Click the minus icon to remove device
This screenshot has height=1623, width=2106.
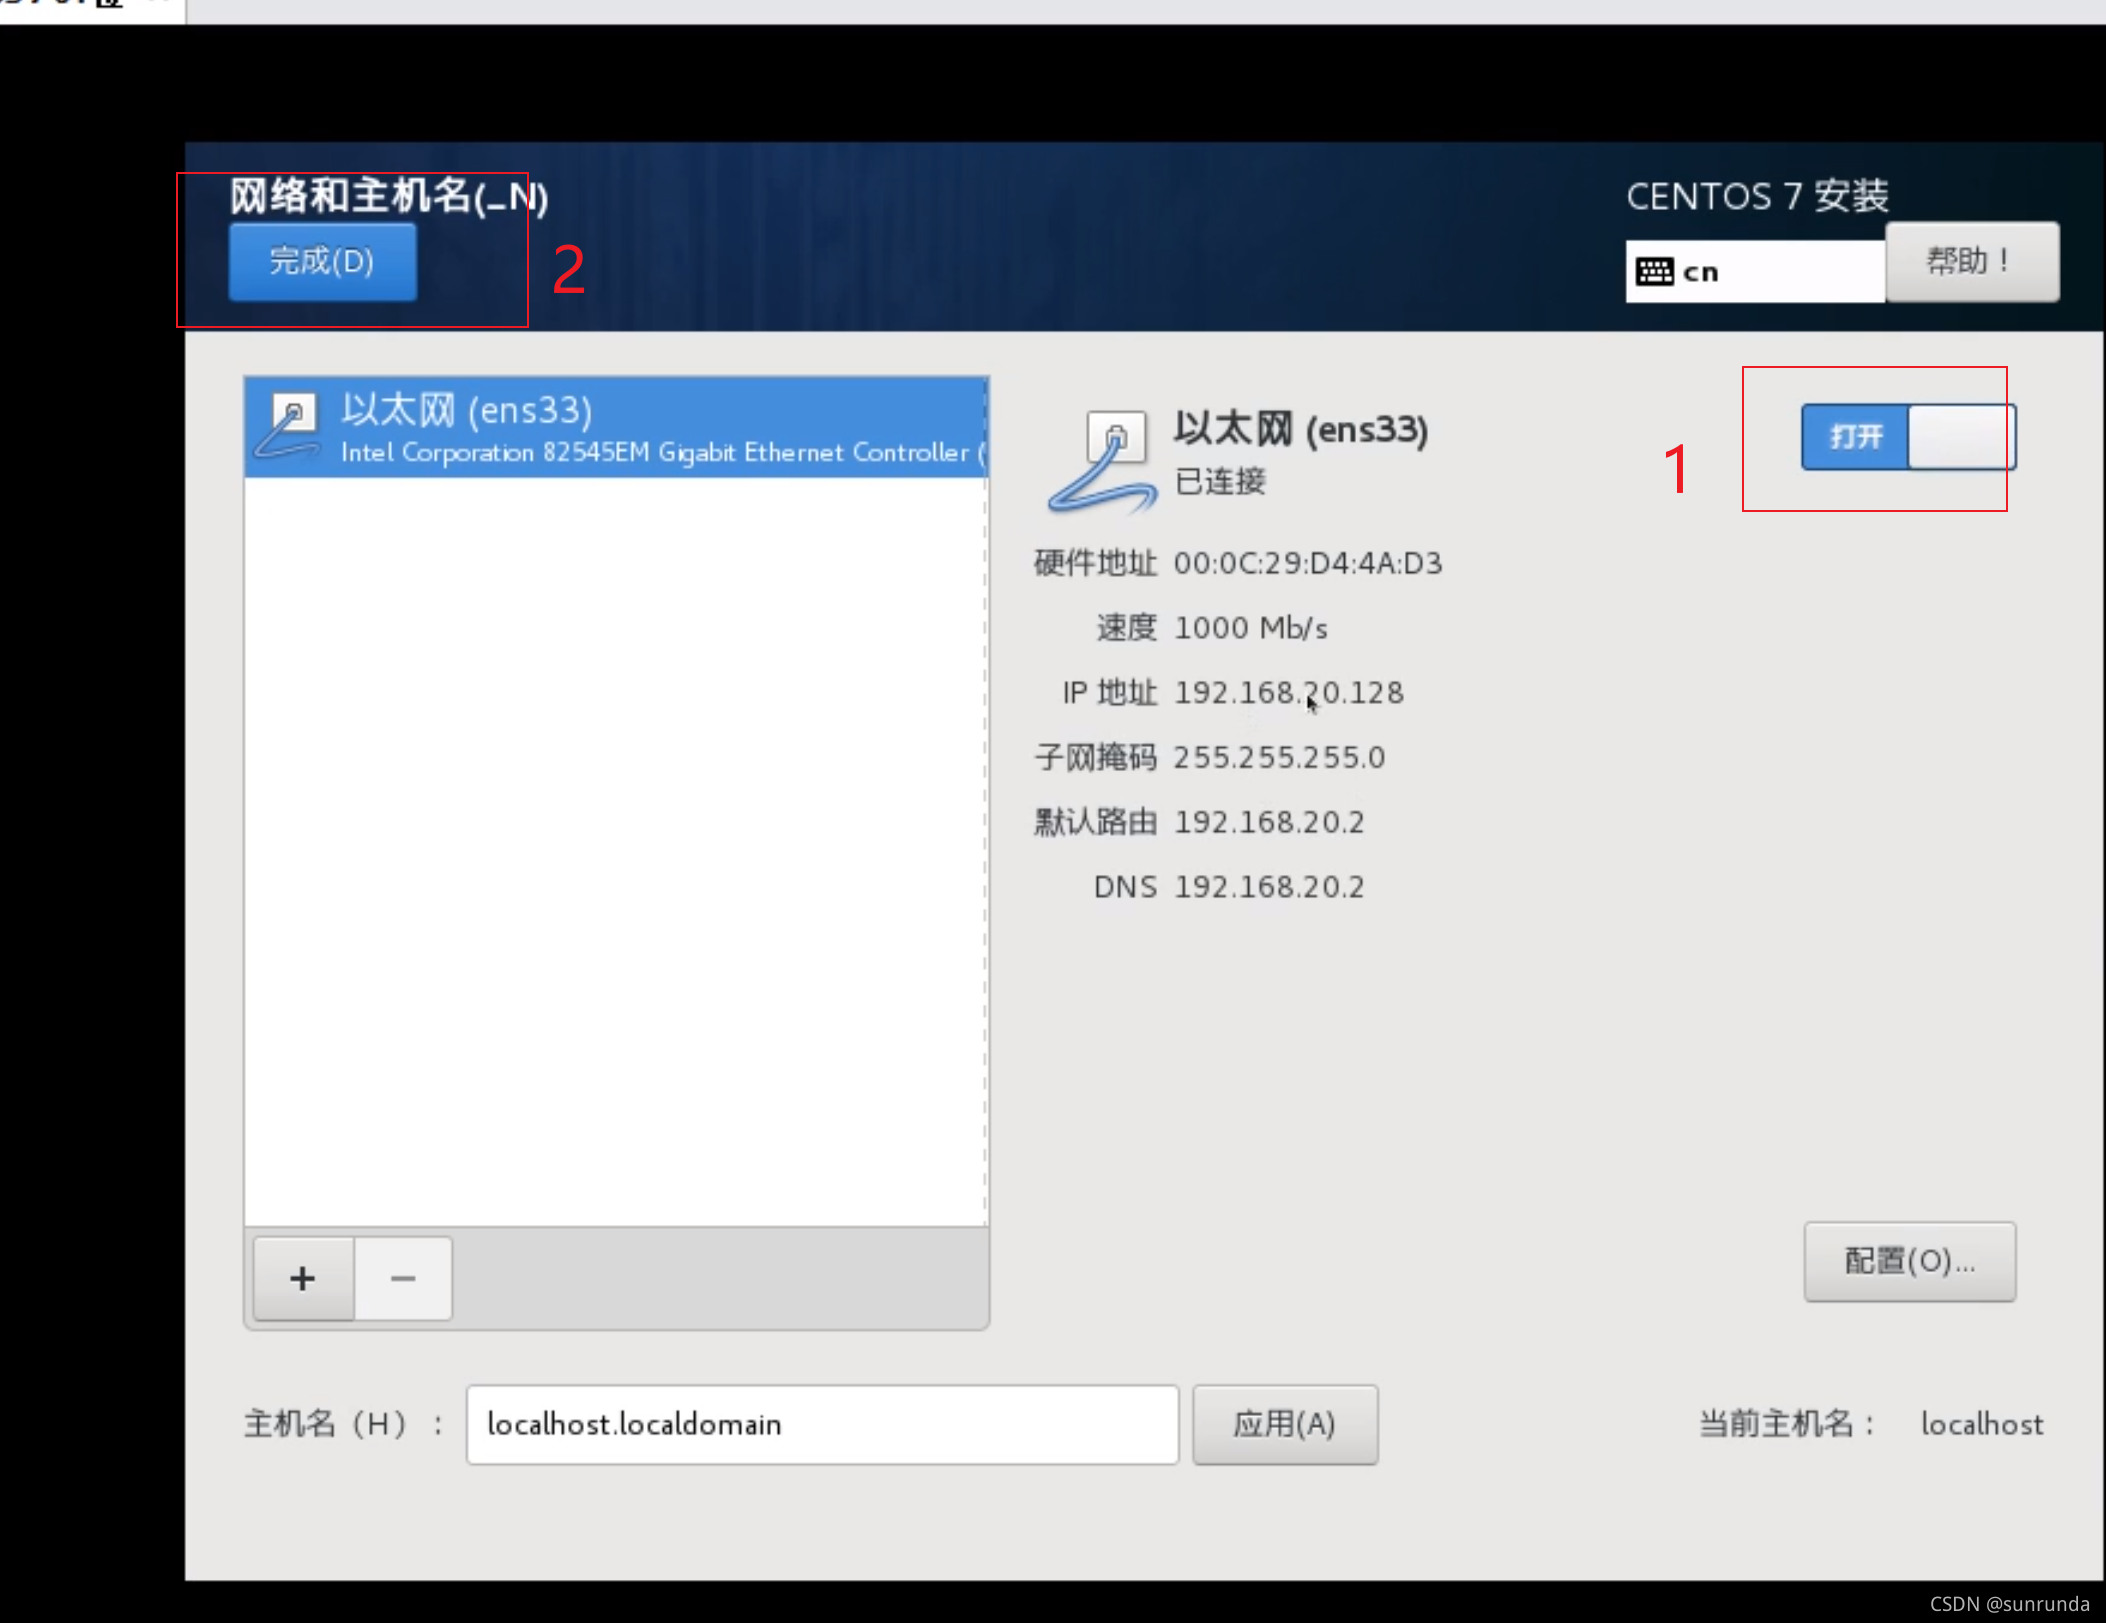tap(403, 1278)
